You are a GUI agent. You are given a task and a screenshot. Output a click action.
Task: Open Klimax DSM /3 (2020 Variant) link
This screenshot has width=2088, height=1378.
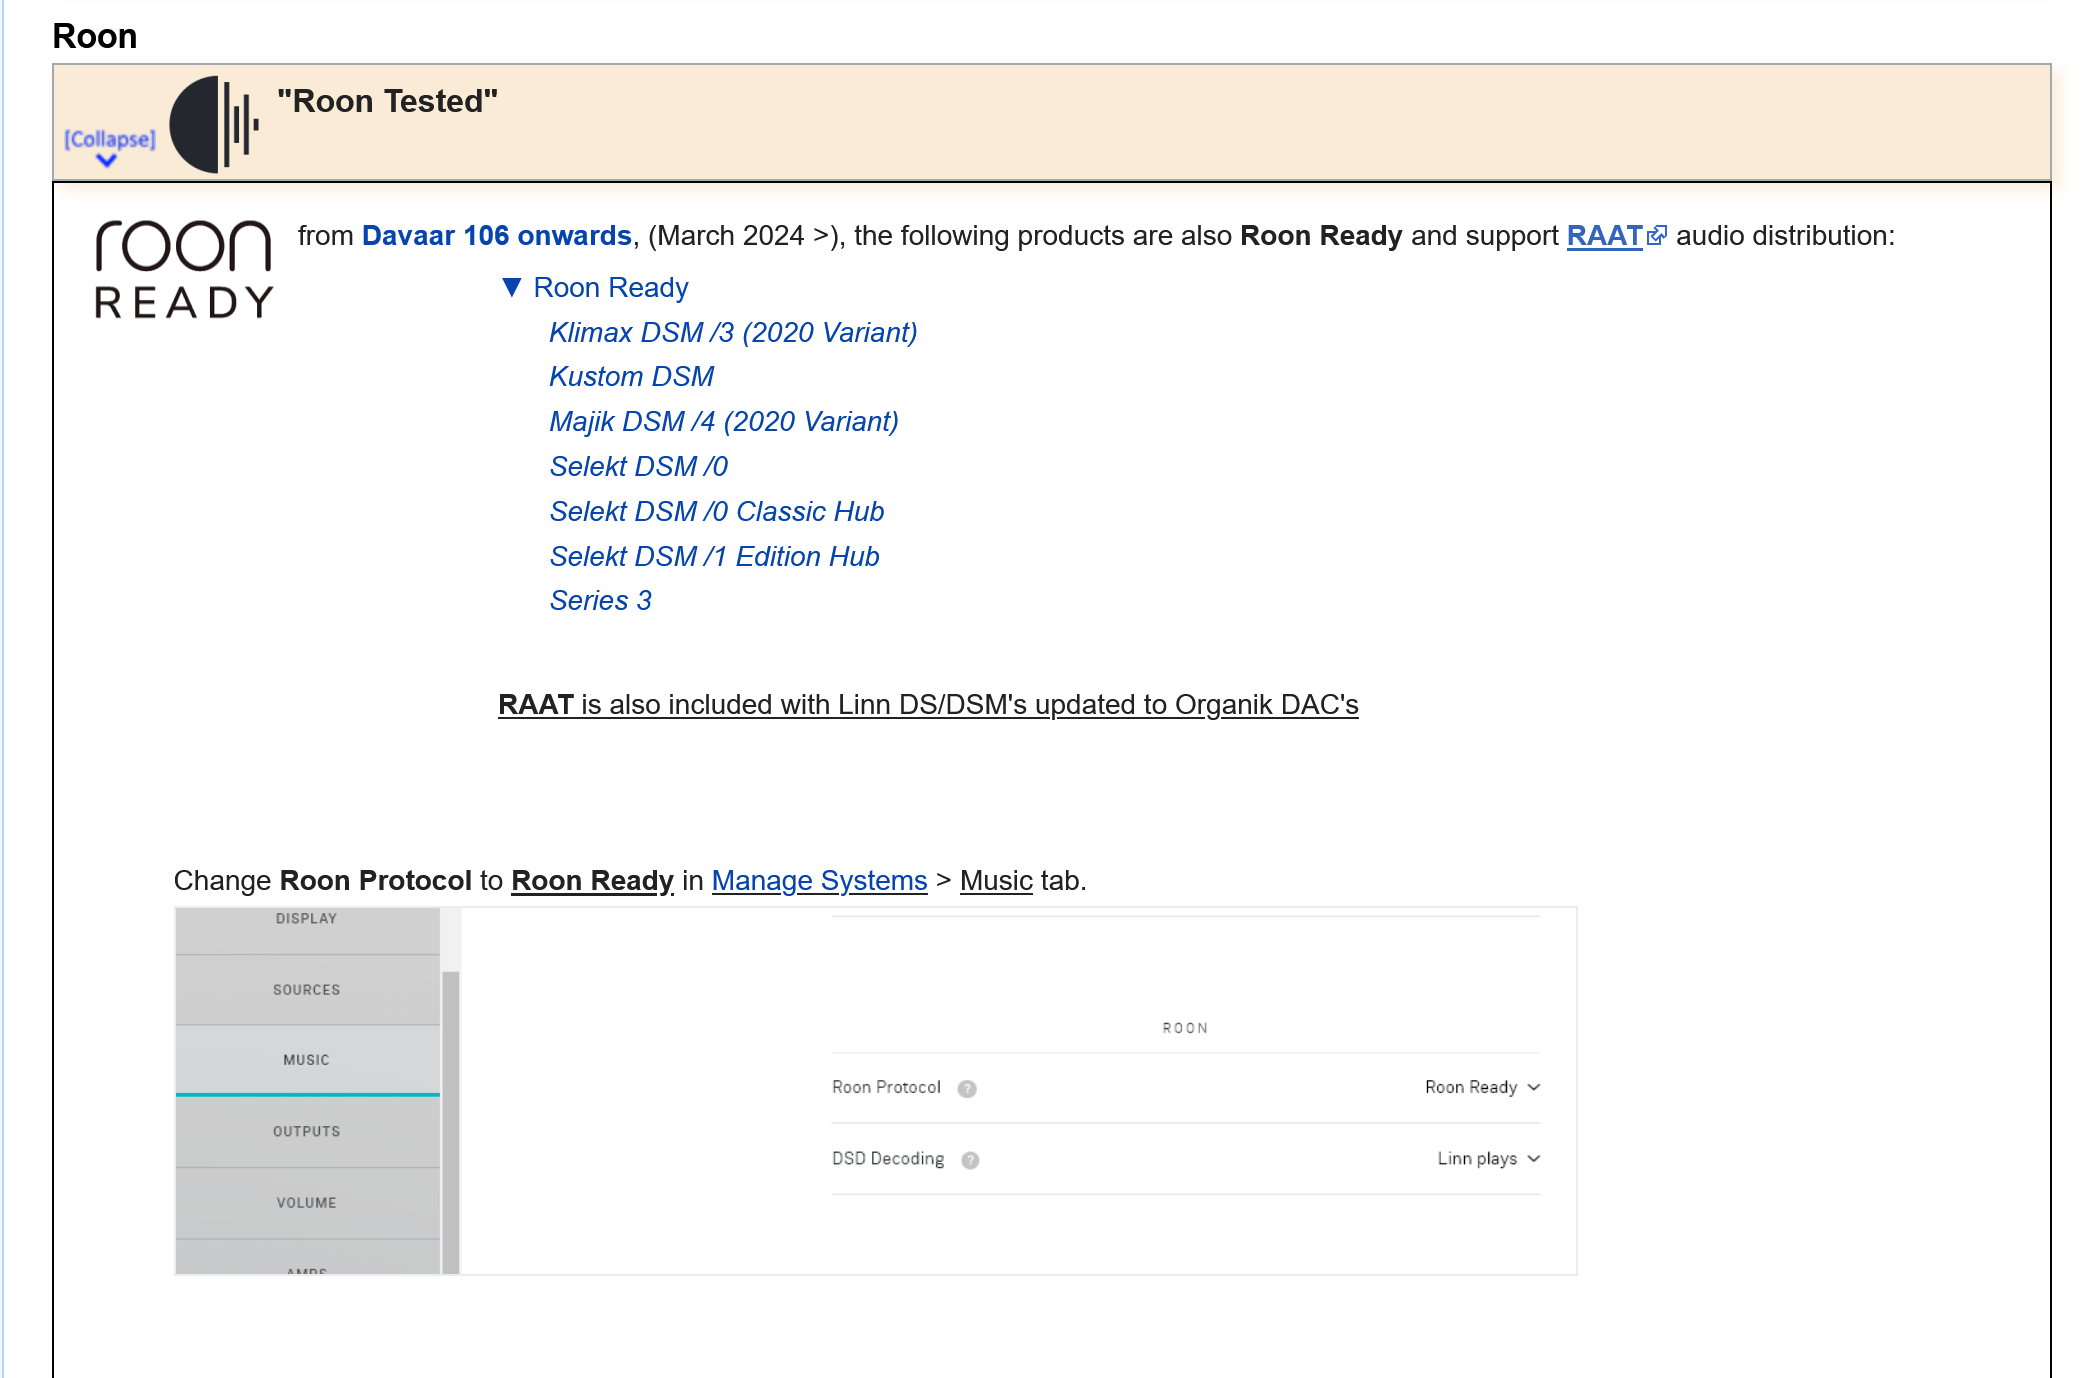point(732,333)
